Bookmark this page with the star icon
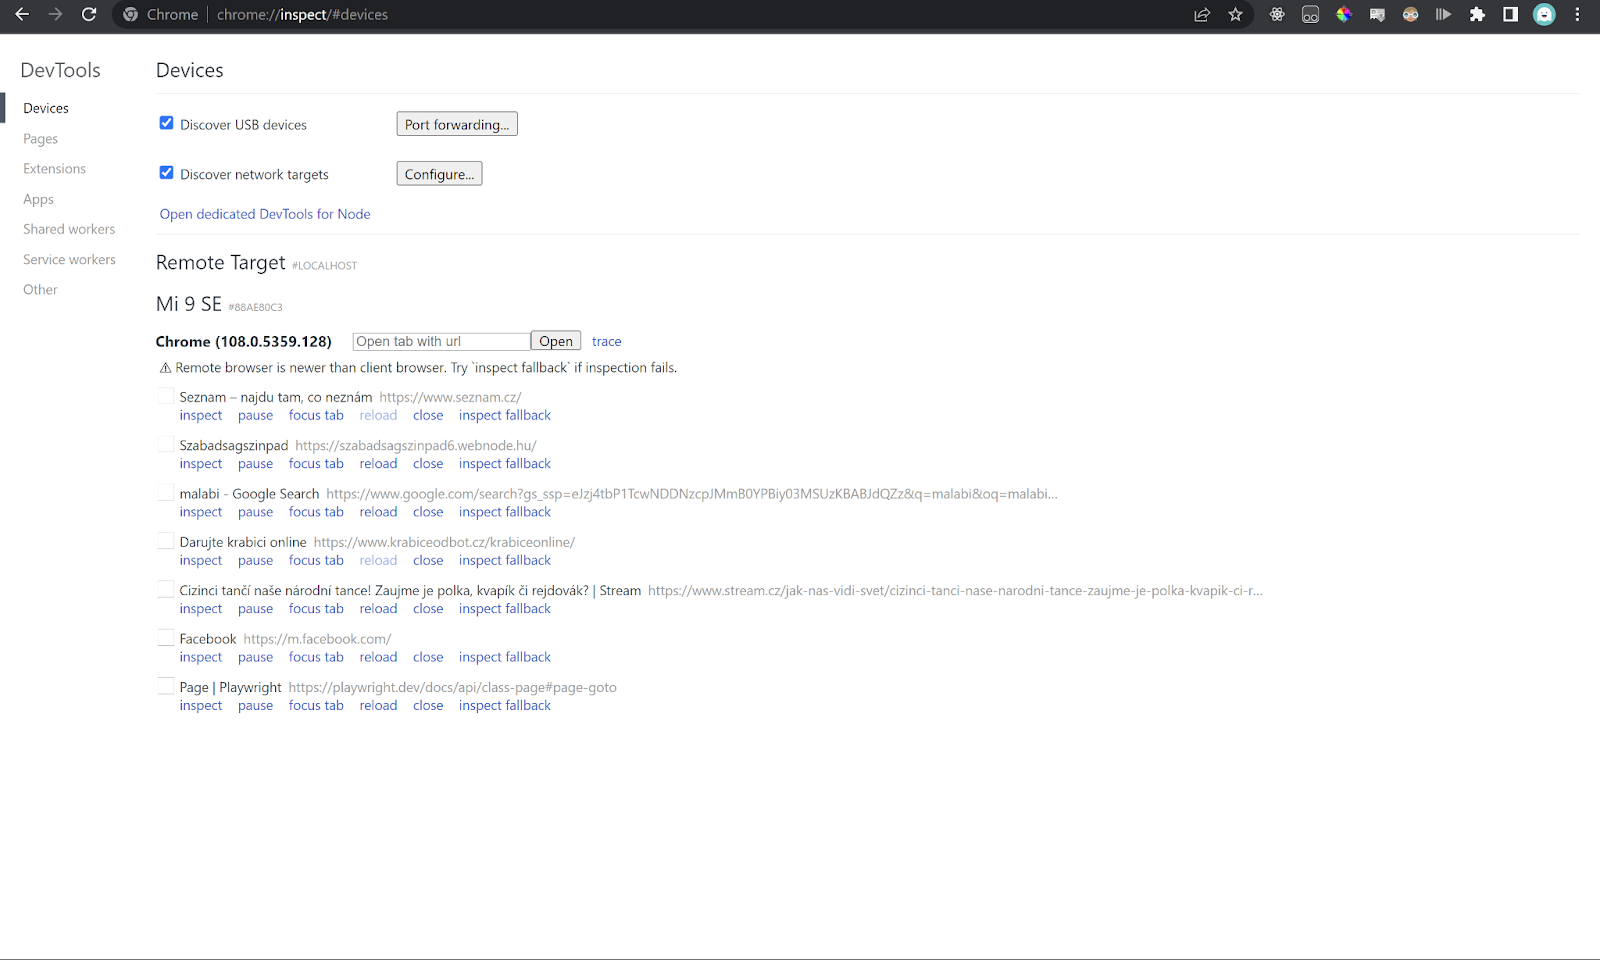1600x960 pixels. pos(1235,14)
